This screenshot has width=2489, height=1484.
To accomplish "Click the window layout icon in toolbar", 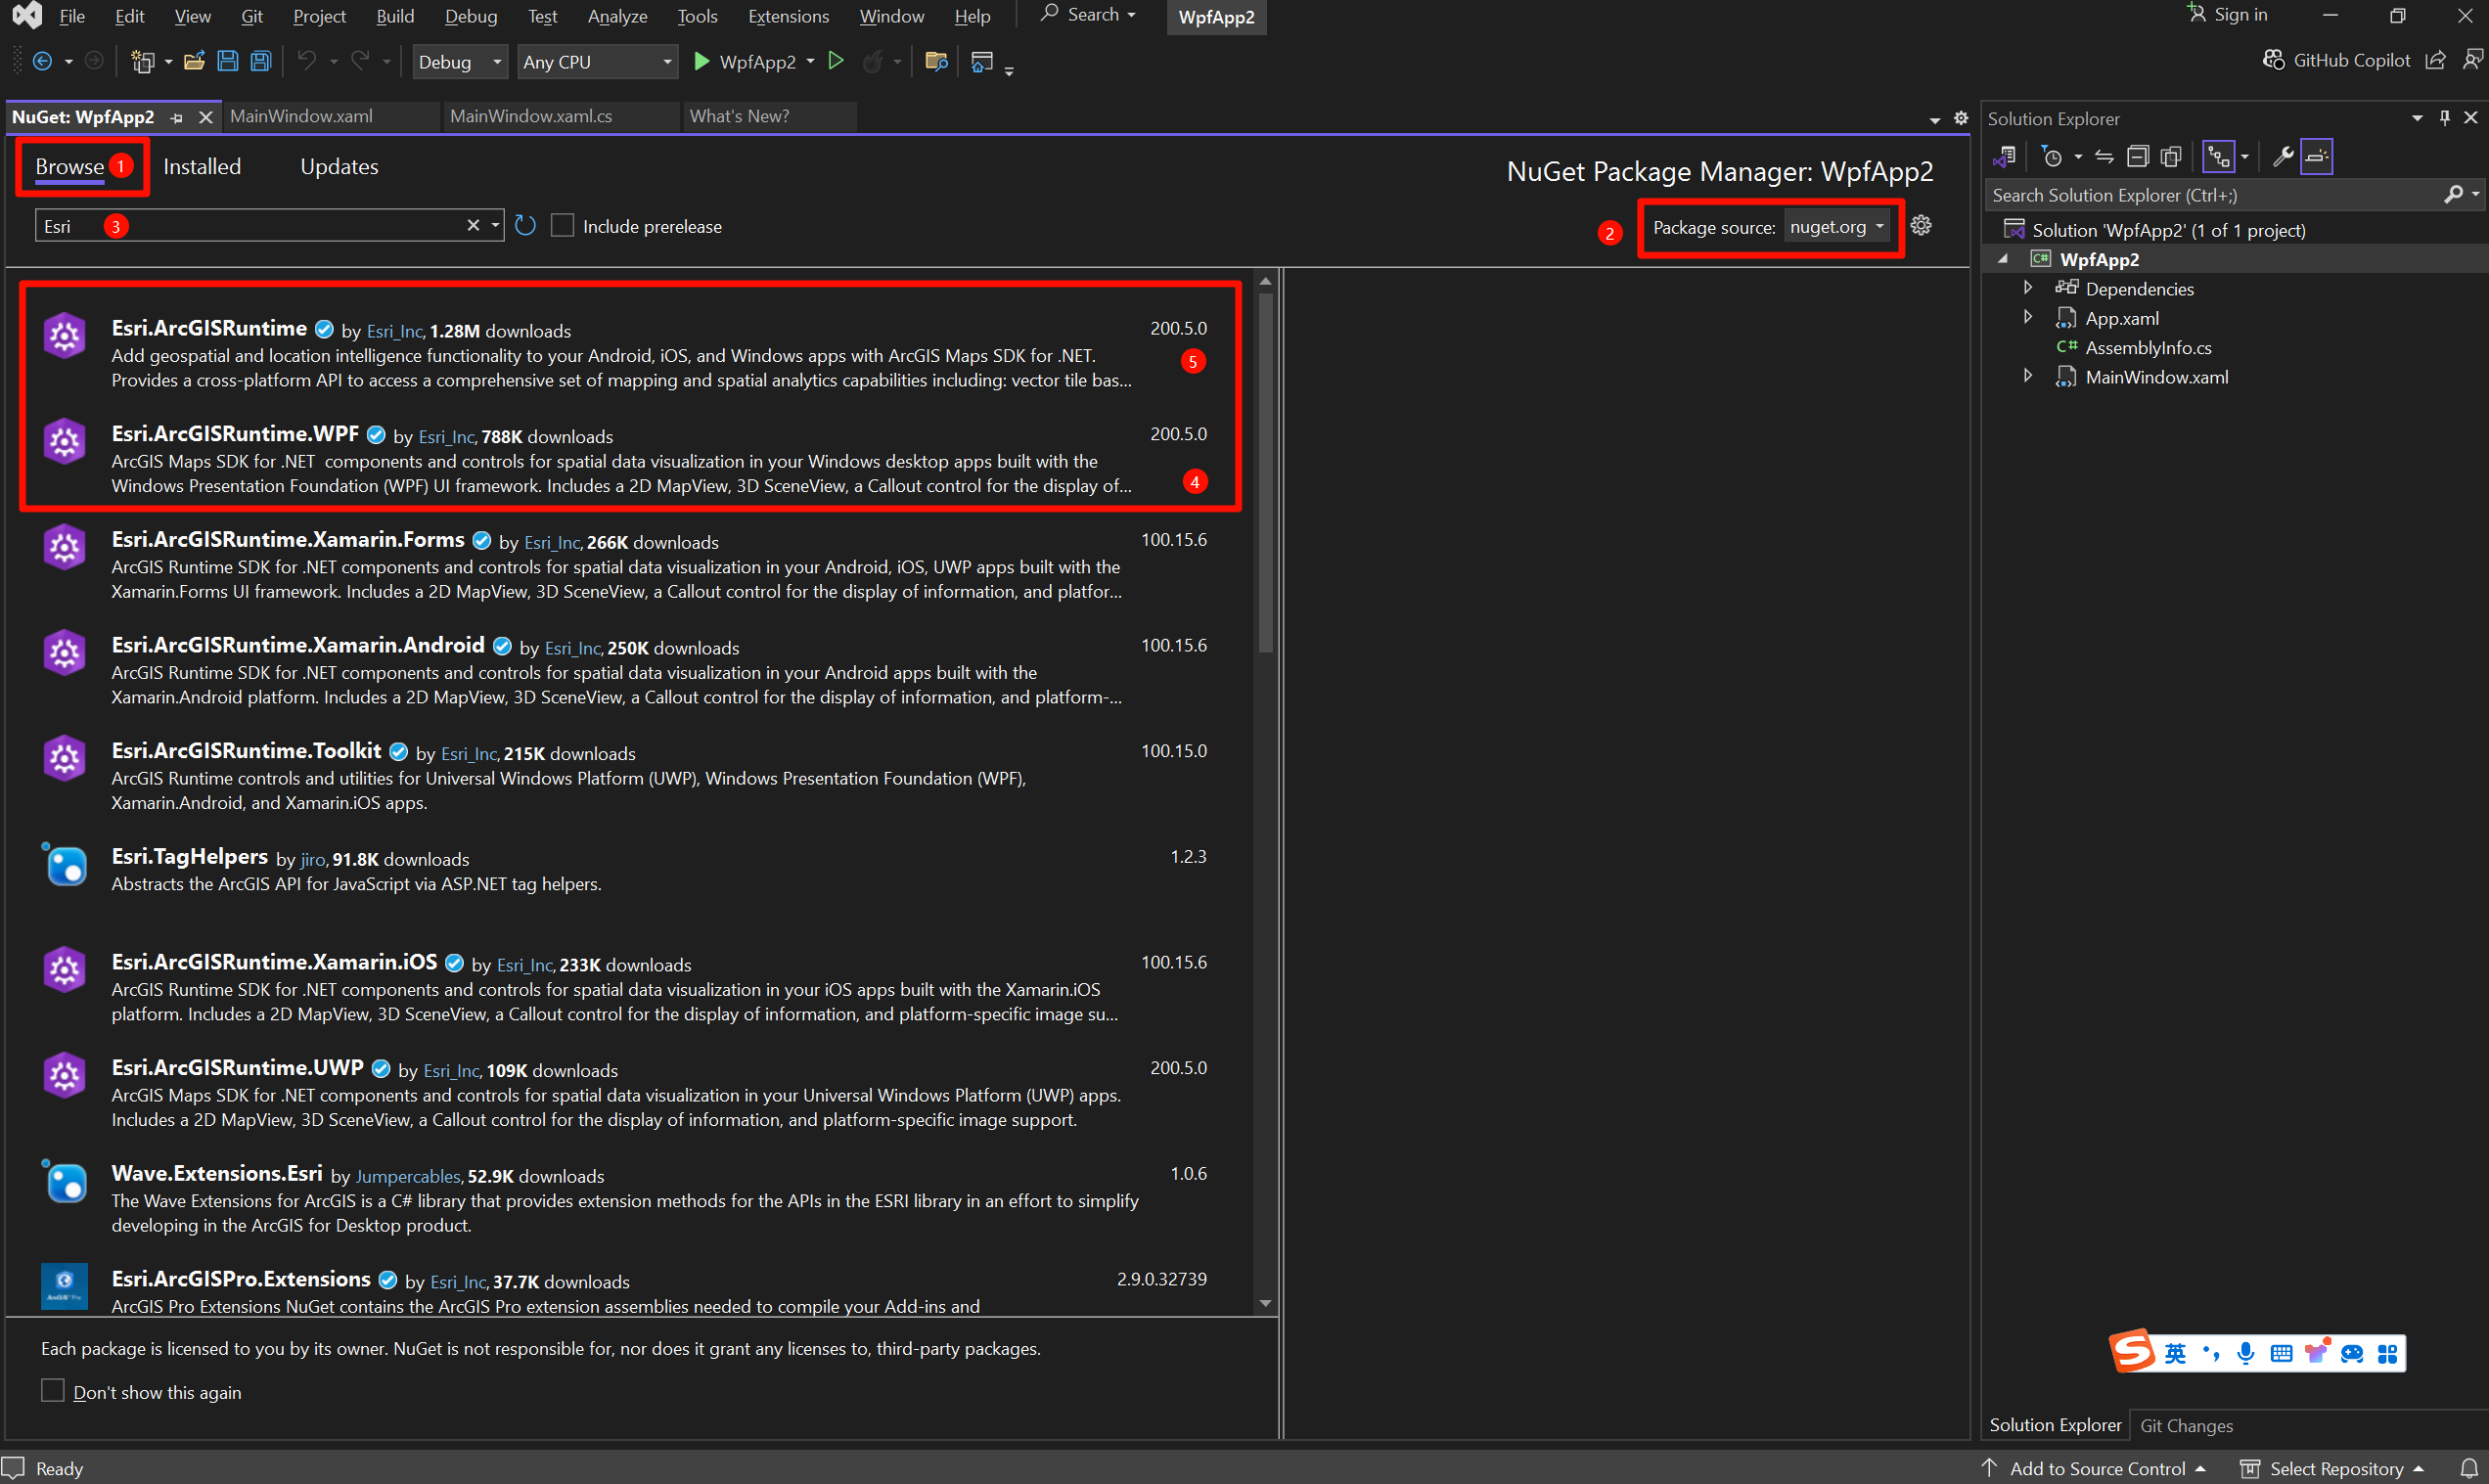I will 982,61.
